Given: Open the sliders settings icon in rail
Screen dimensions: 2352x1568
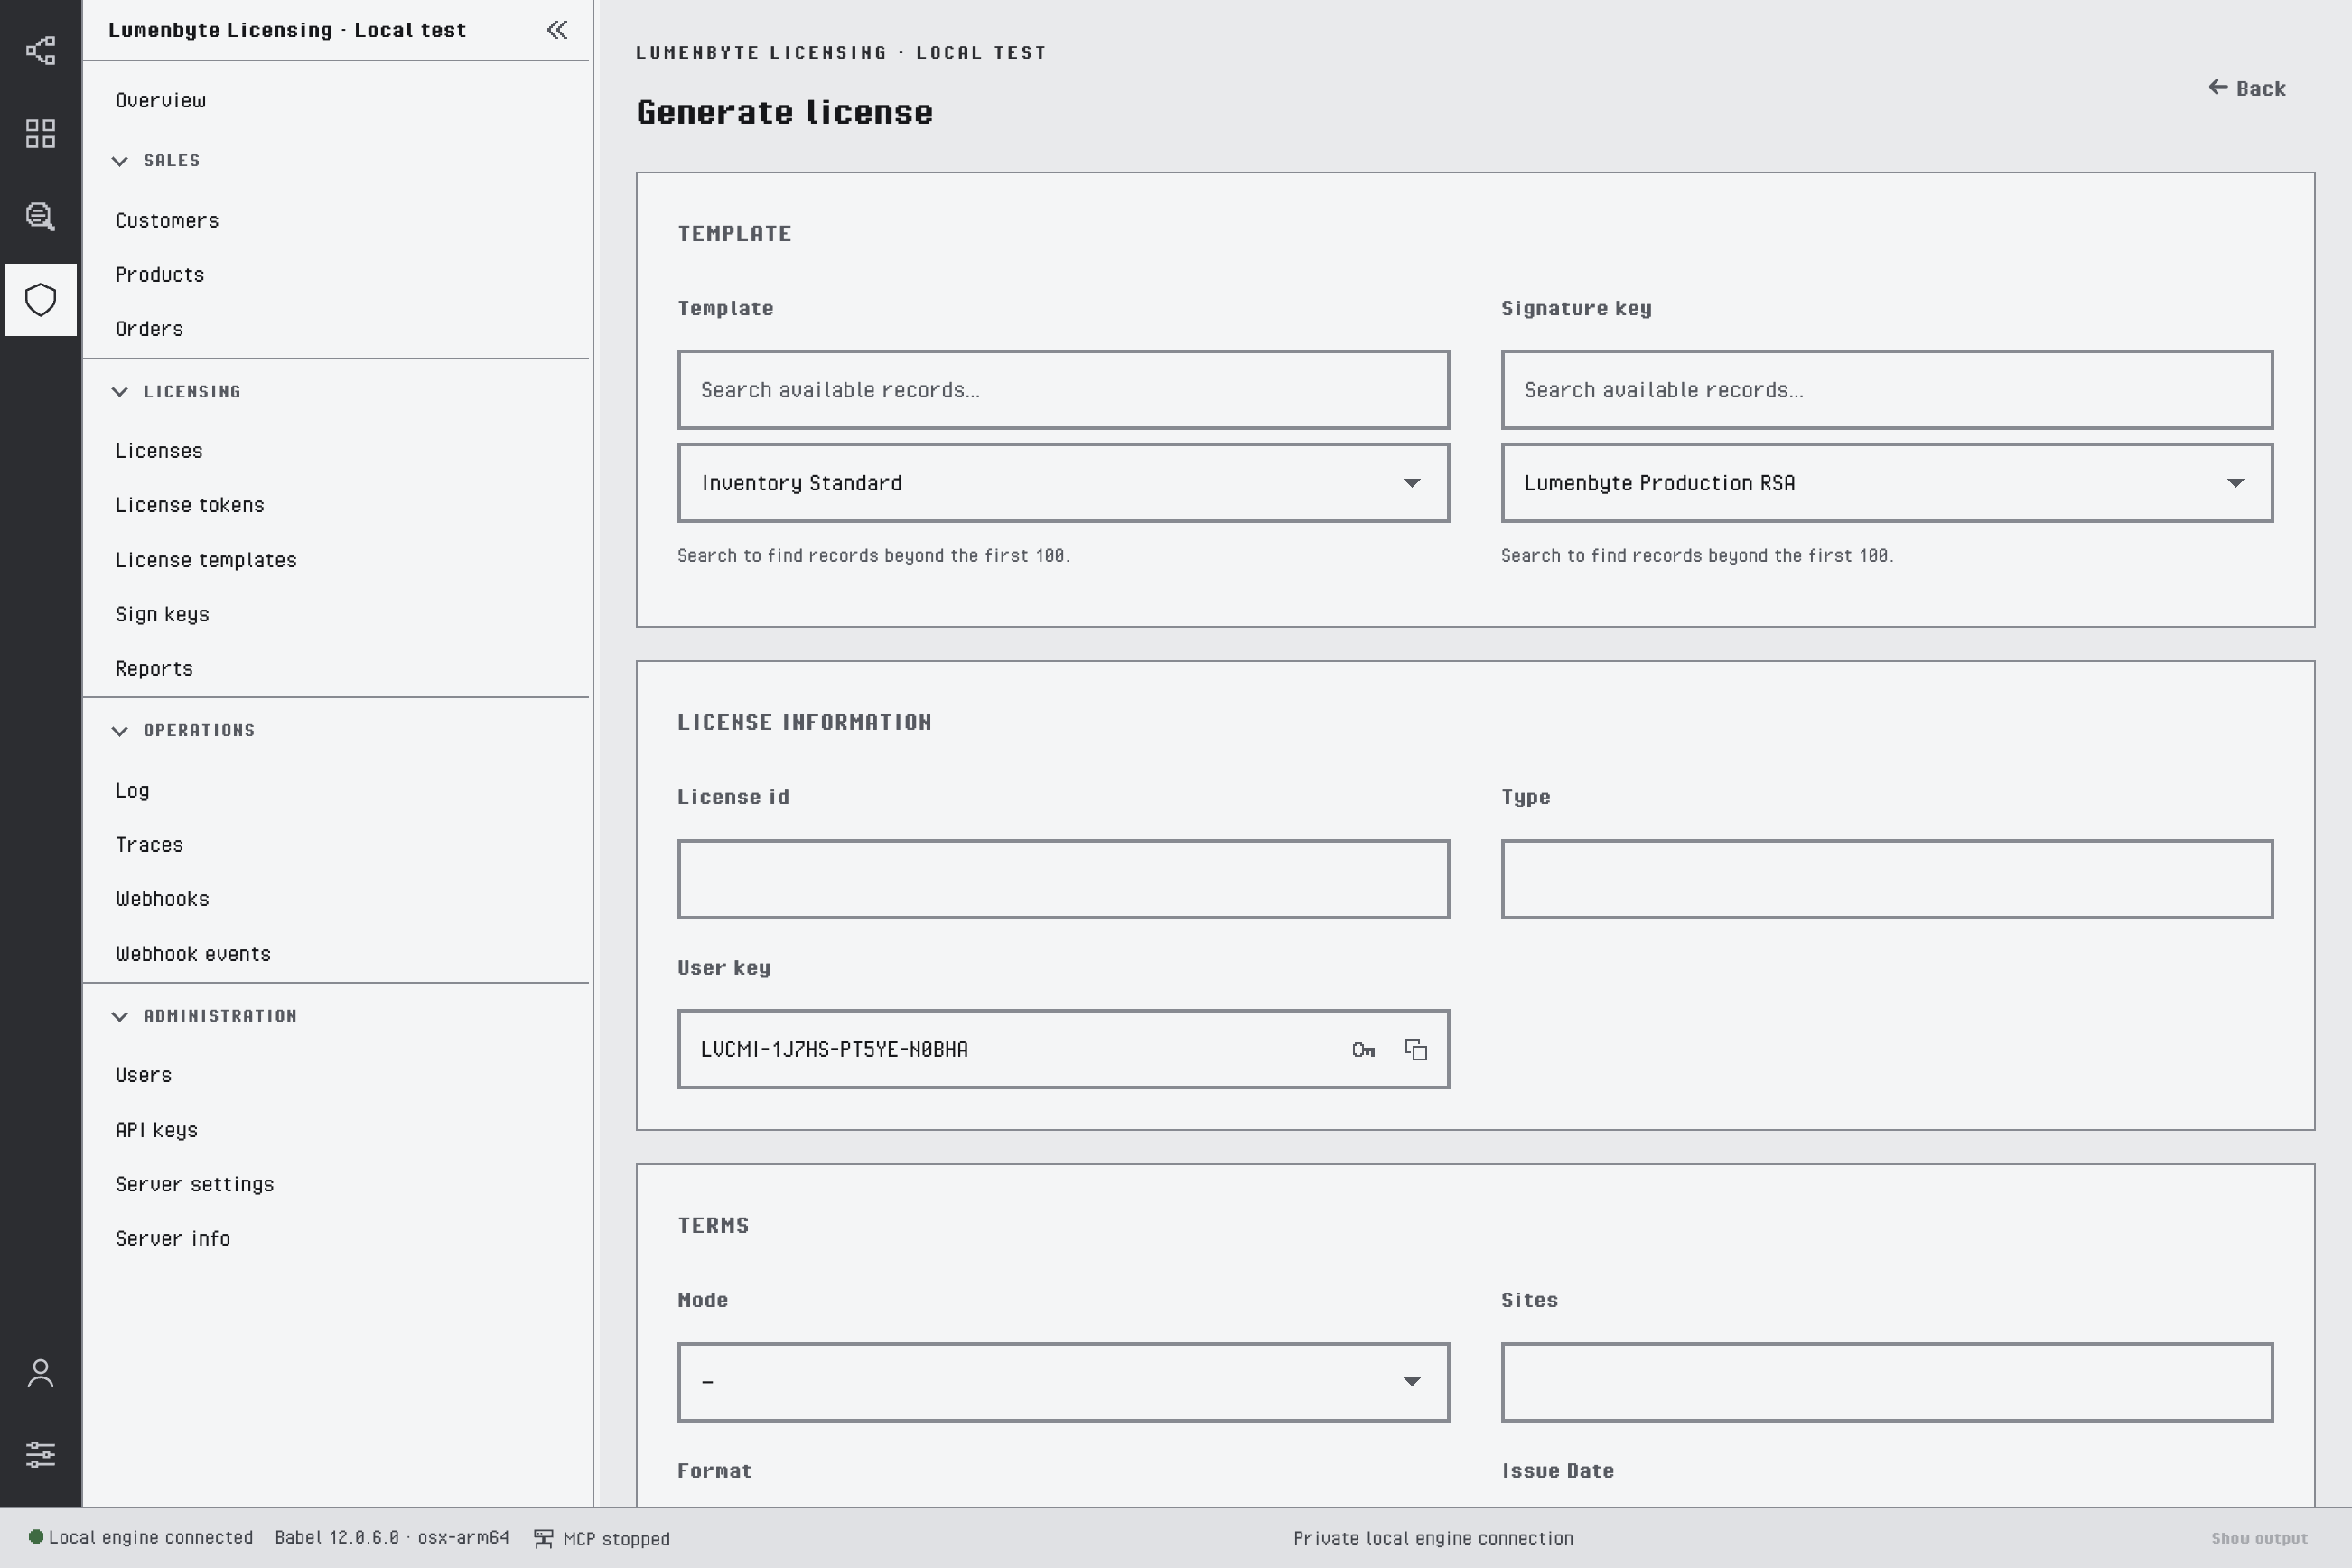Looking at the screenshot, I should tap(40, 1455).
